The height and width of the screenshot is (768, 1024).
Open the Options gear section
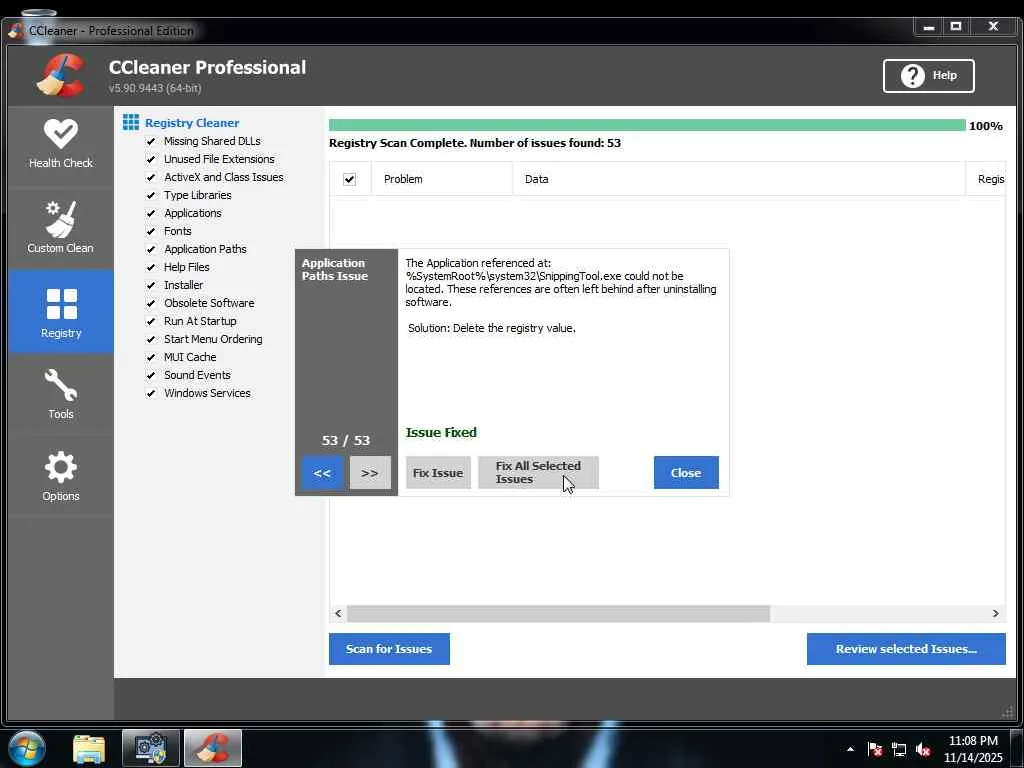coord(61,476)
